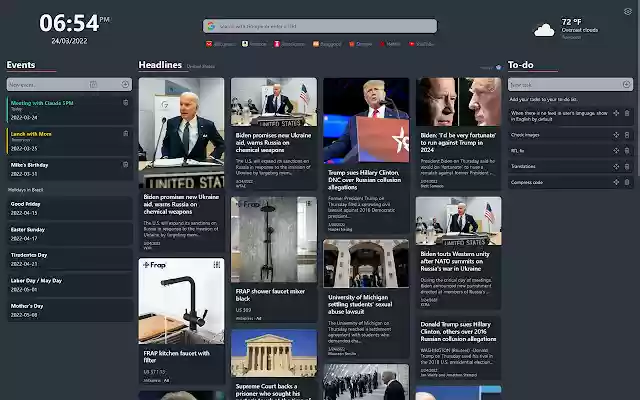Click the To-do section heading

(520, 65)
